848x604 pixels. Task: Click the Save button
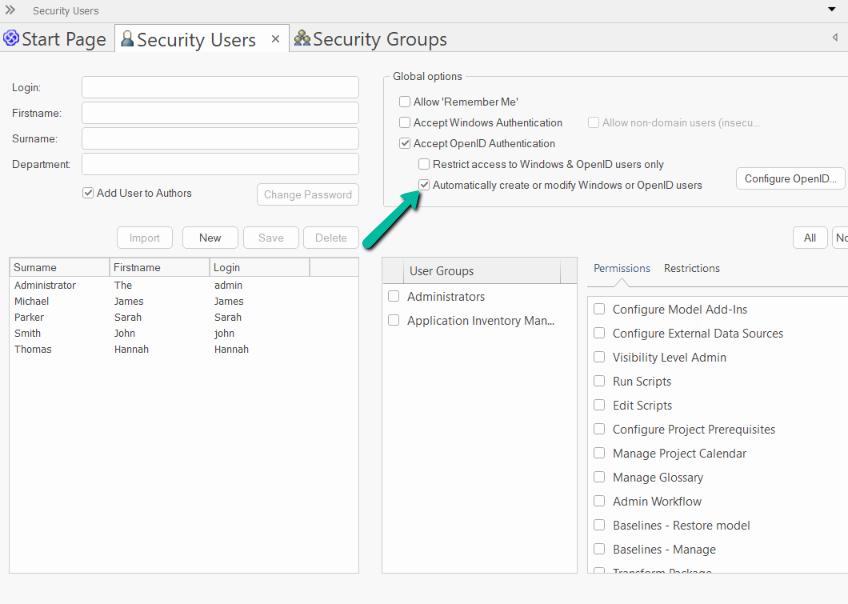click(x=271, y=238)
